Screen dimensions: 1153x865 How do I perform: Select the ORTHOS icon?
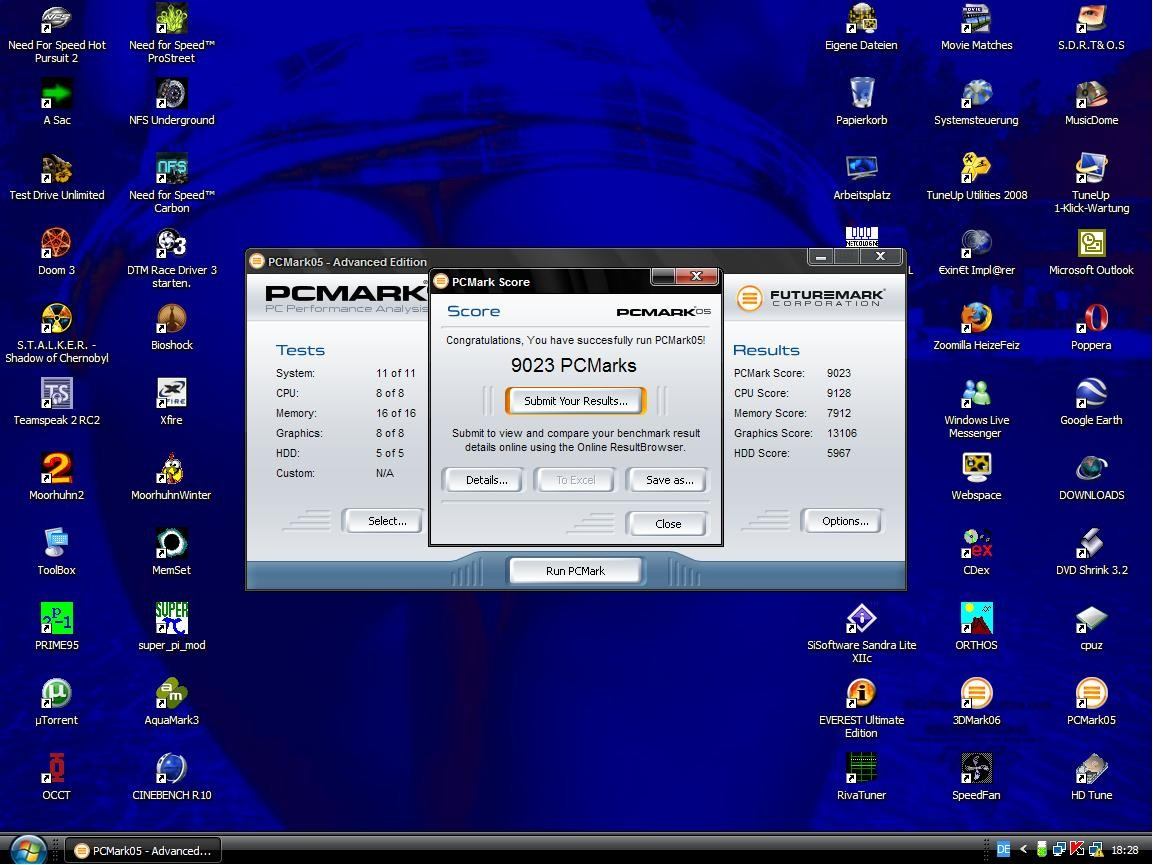pos(977,620)
